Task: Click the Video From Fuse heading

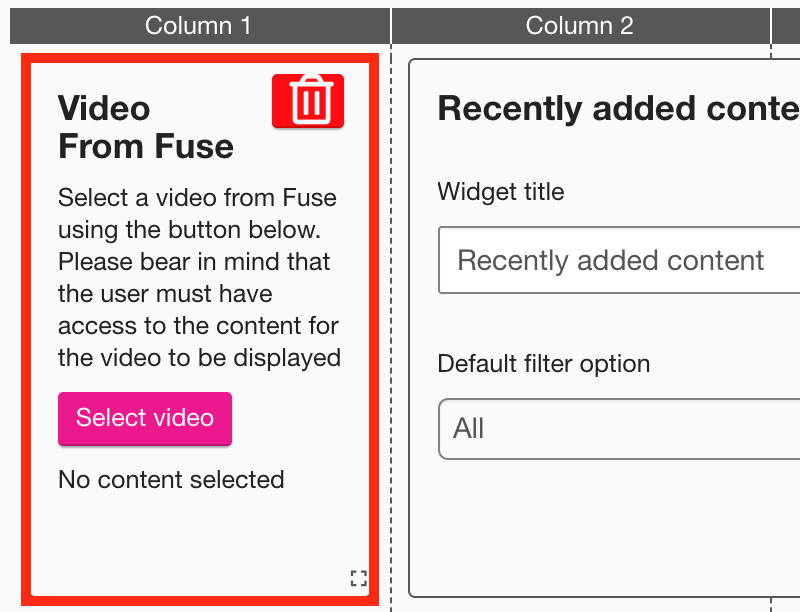Action: click(146, 127)
